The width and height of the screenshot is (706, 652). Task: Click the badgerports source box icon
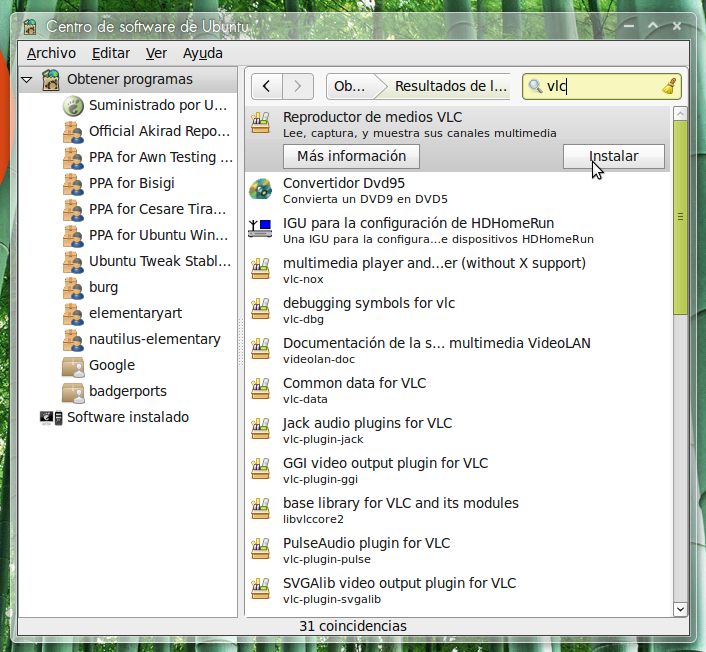coord(73,393)
